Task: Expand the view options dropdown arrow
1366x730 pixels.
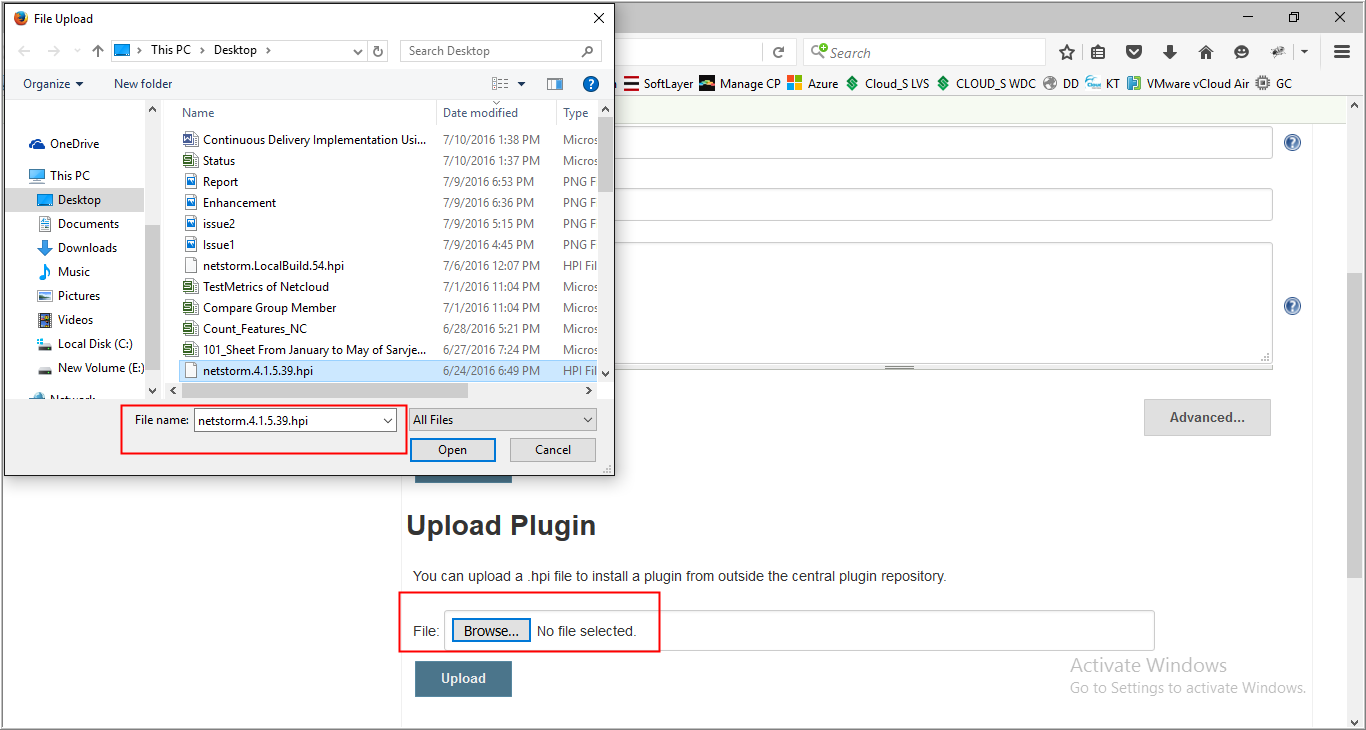Action: coord(522,84)
